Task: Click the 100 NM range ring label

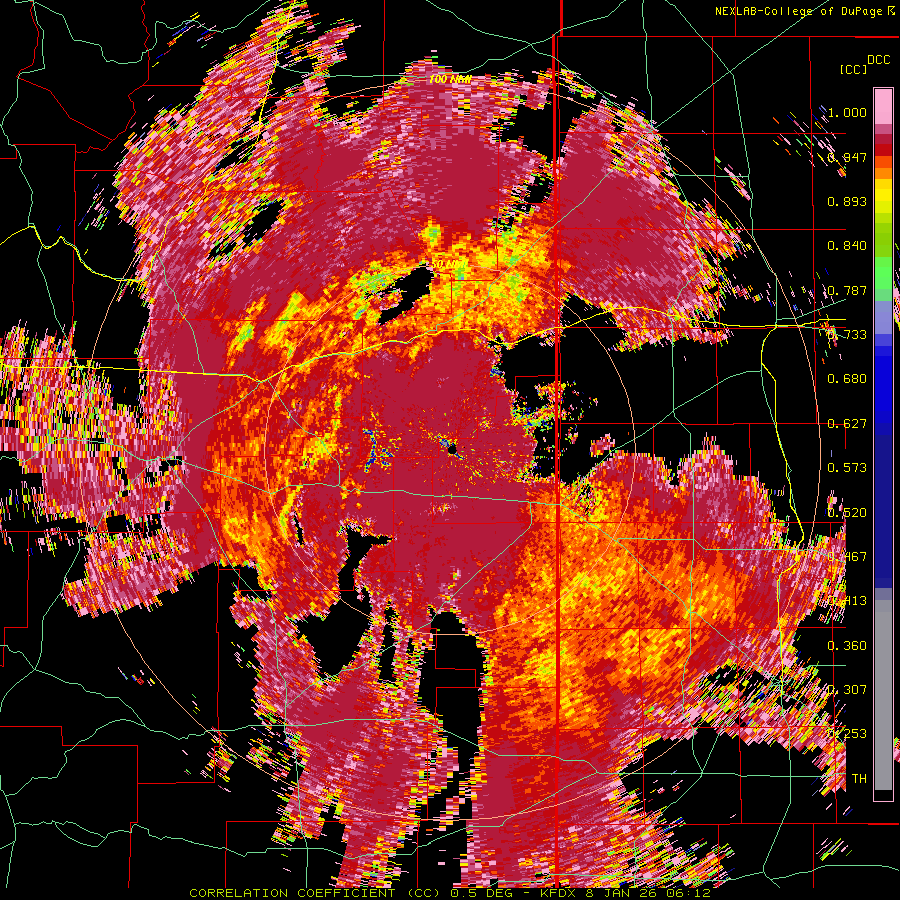Action: click(450, 80)
